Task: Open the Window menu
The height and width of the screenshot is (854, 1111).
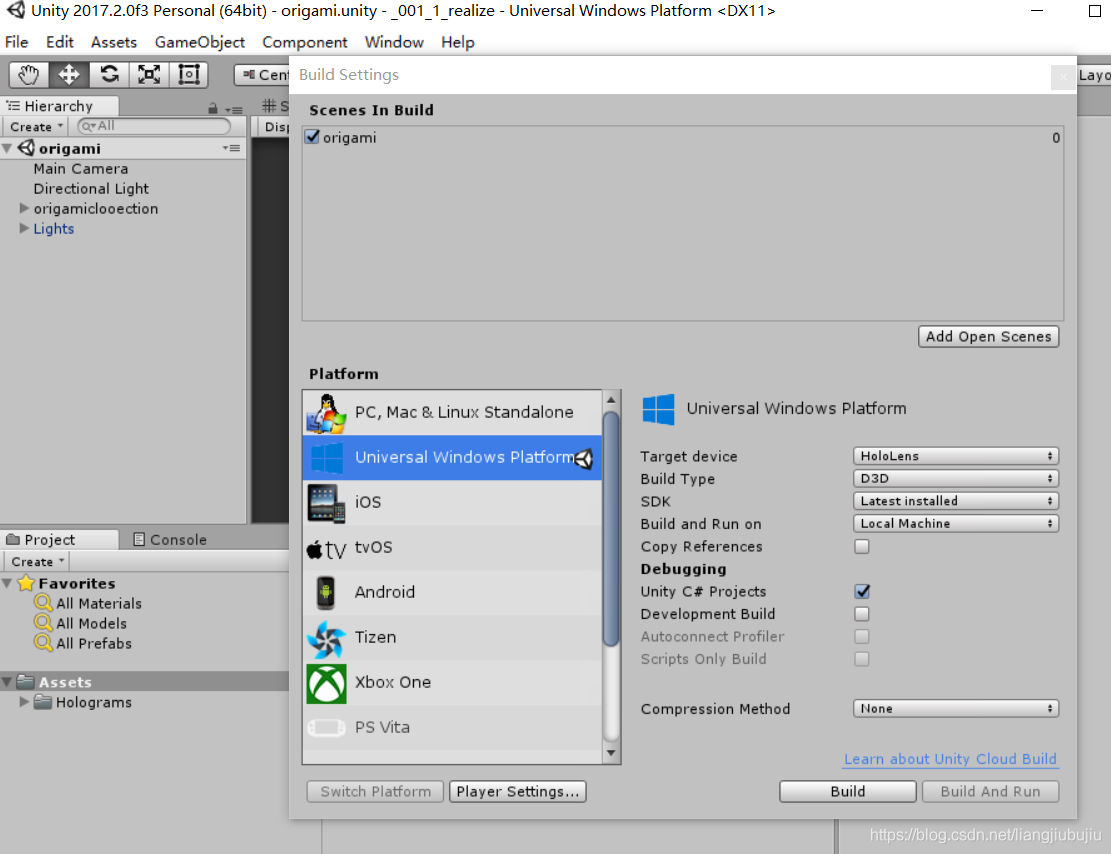Action: pos(394,42)
